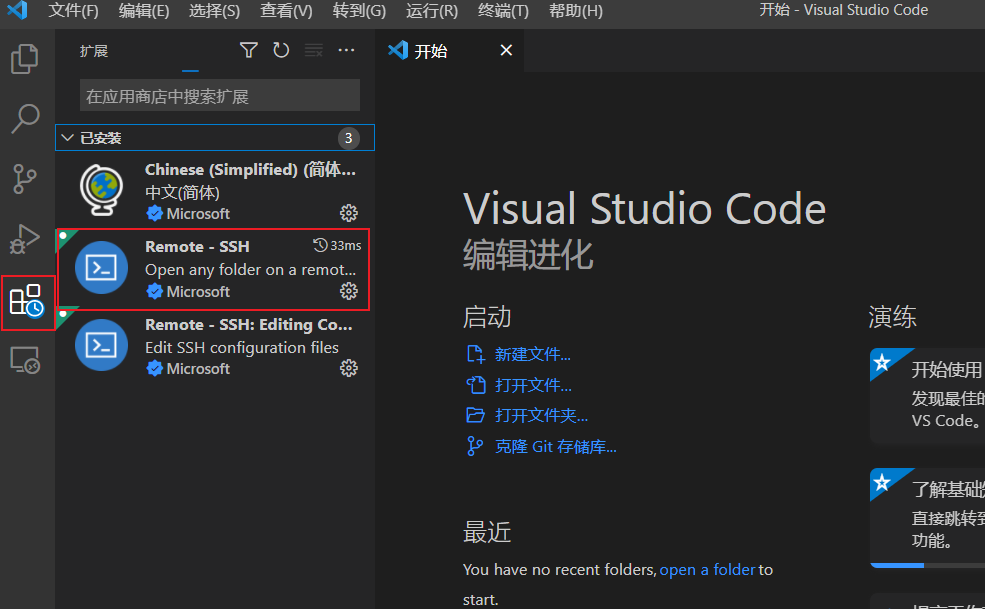Click the 了解基础 walkthrough progress bar

pyautogui.click(x=927, y=565)
